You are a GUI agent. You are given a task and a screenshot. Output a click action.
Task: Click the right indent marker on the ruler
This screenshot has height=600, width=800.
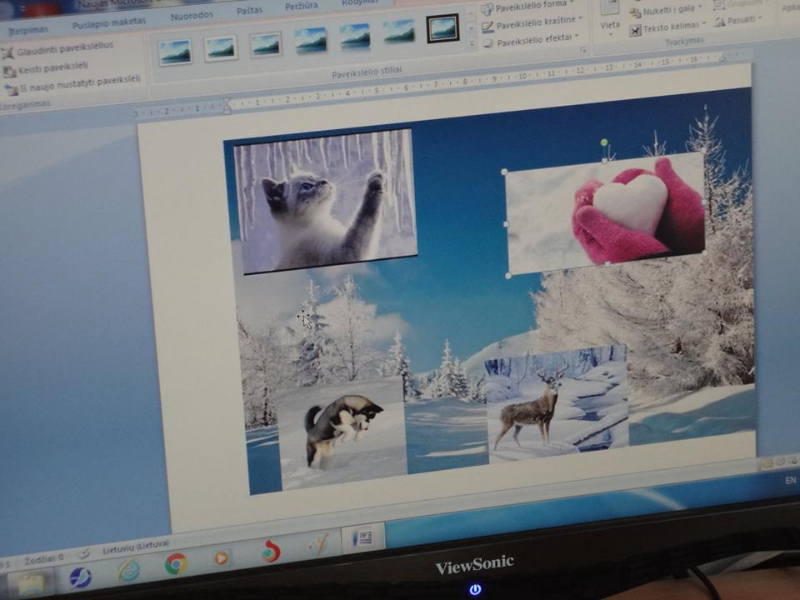[722, 59]
